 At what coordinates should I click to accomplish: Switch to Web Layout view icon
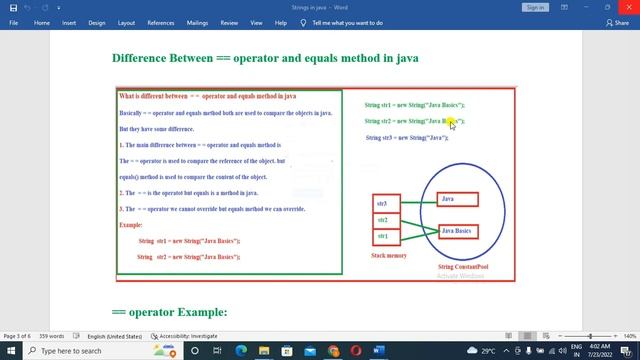click(x=546, y=336)
